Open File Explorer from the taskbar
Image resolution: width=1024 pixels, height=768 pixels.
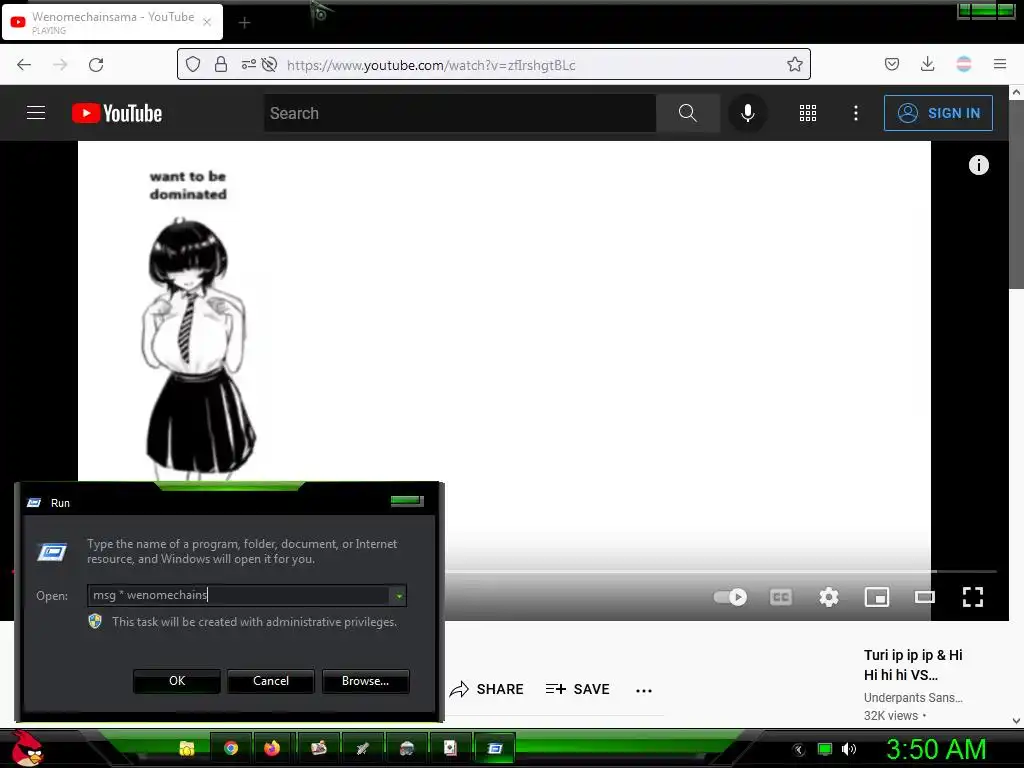click(187, 748)
